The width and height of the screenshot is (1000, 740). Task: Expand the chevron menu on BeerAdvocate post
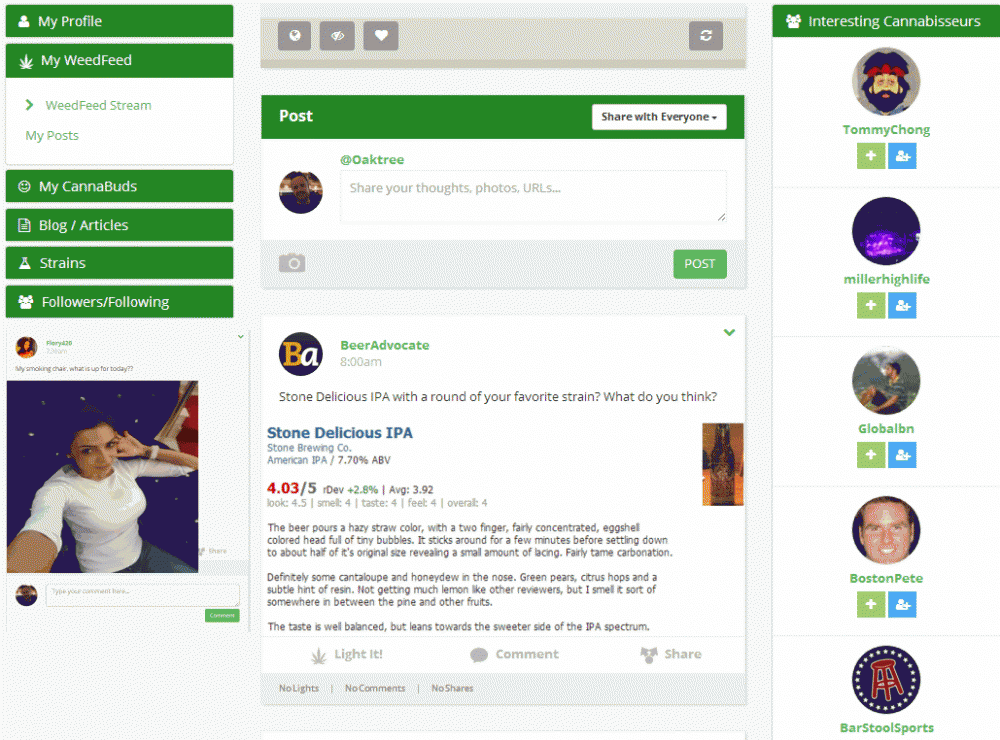(x=730, y=332)
